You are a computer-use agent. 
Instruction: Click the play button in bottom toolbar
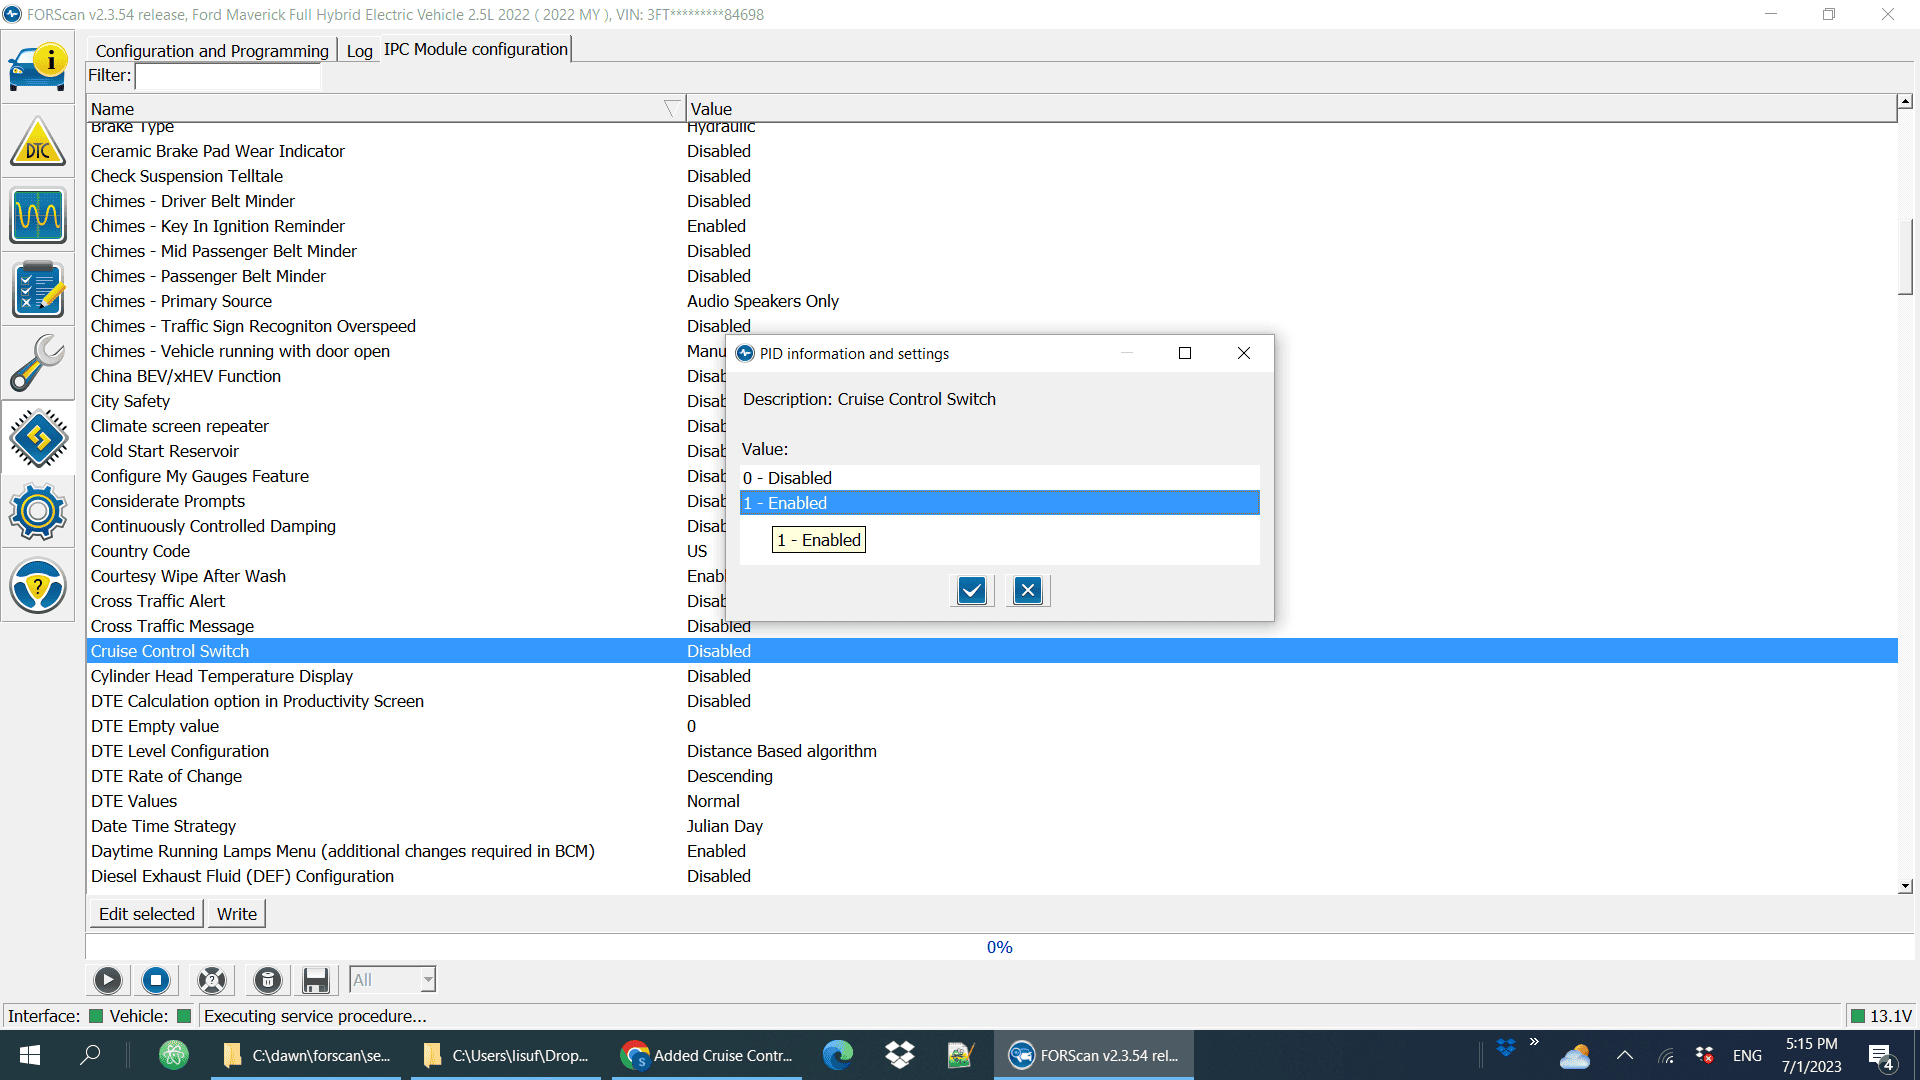108,980
